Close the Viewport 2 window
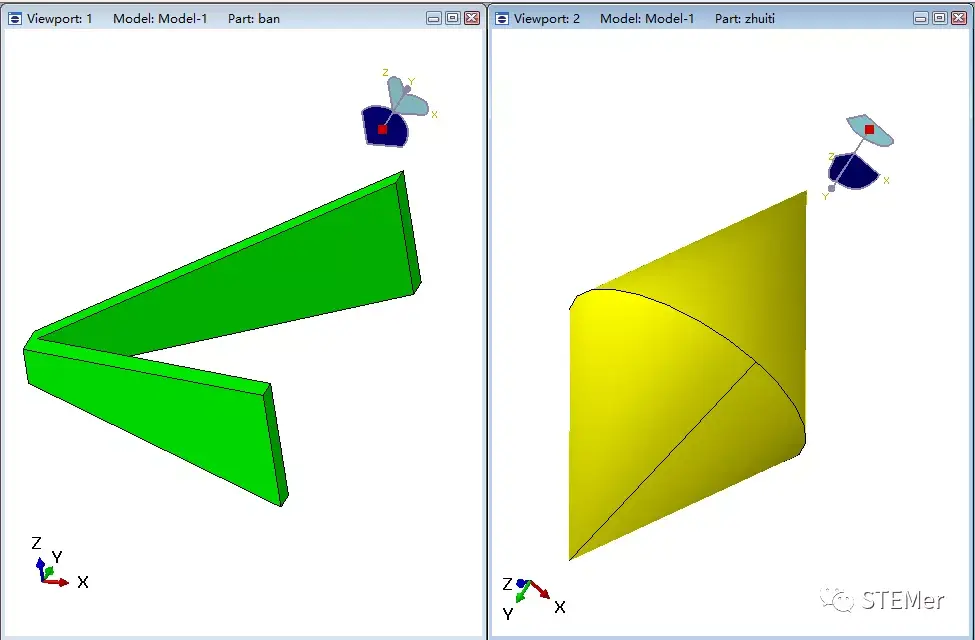Viewport: 975px width, 640px height. (959, 19)
